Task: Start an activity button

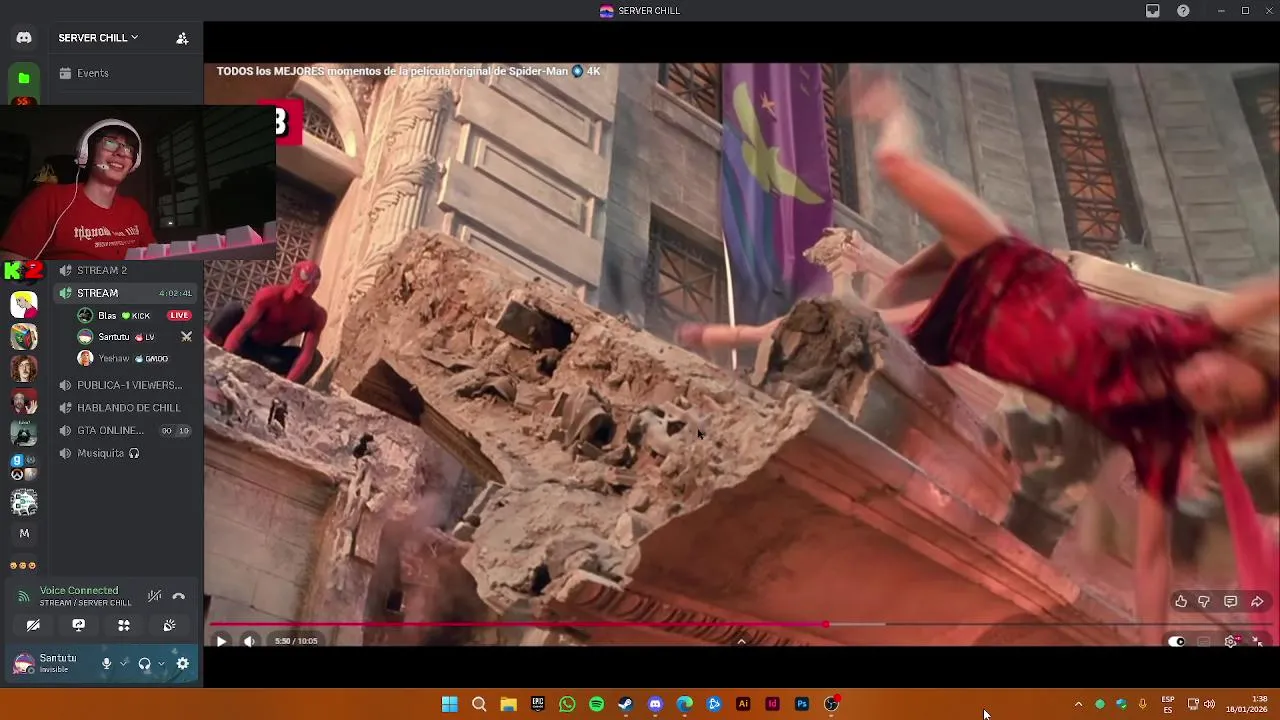Action: 124,625
